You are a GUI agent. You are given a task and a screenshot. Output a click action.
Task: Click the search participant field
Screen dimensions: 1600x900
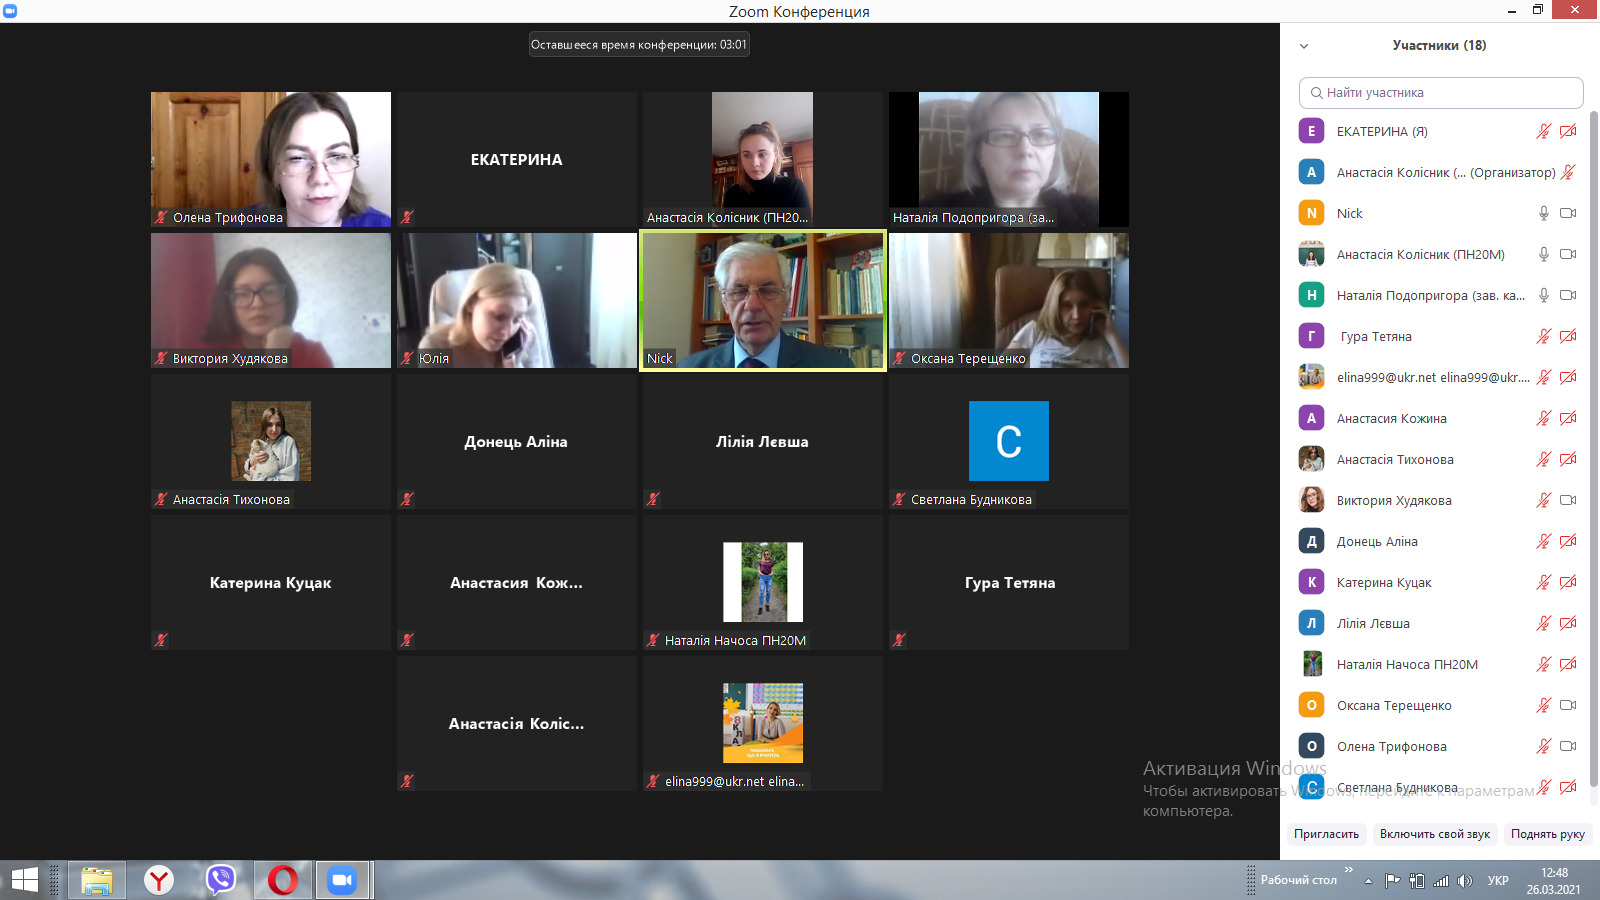pos(1441,93)
